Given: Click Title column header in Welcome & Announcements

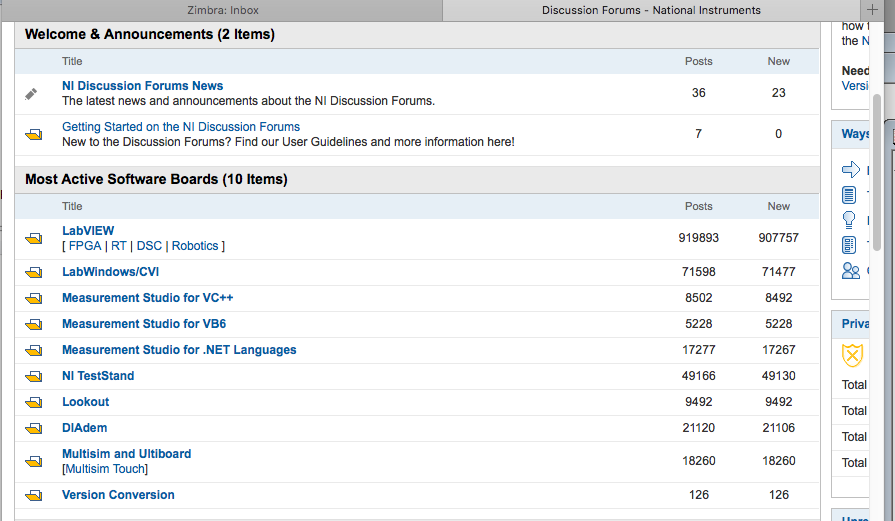Looking at the screenshot, I should [x=72, y=61].
